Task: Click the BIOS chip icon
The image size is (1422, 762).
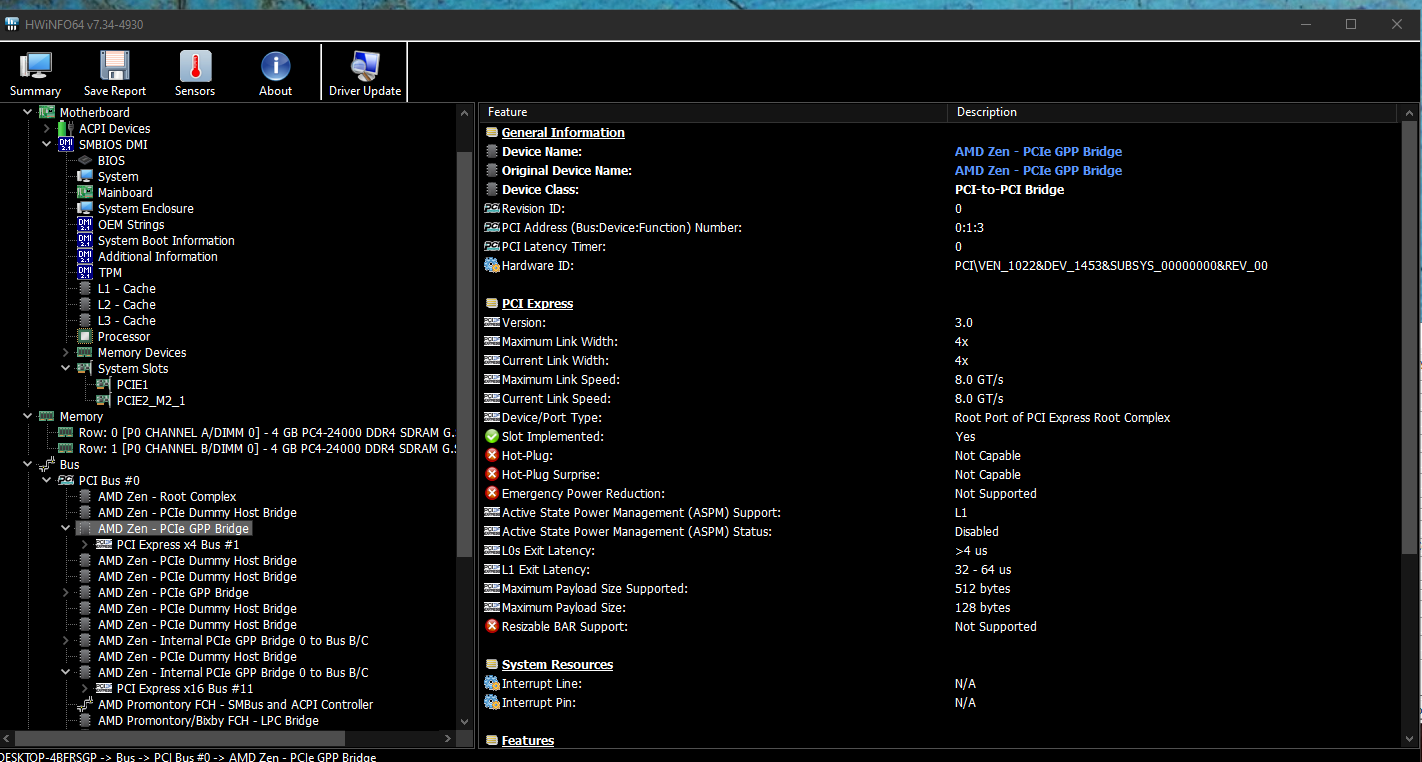Action: click(x=85, y=160)
